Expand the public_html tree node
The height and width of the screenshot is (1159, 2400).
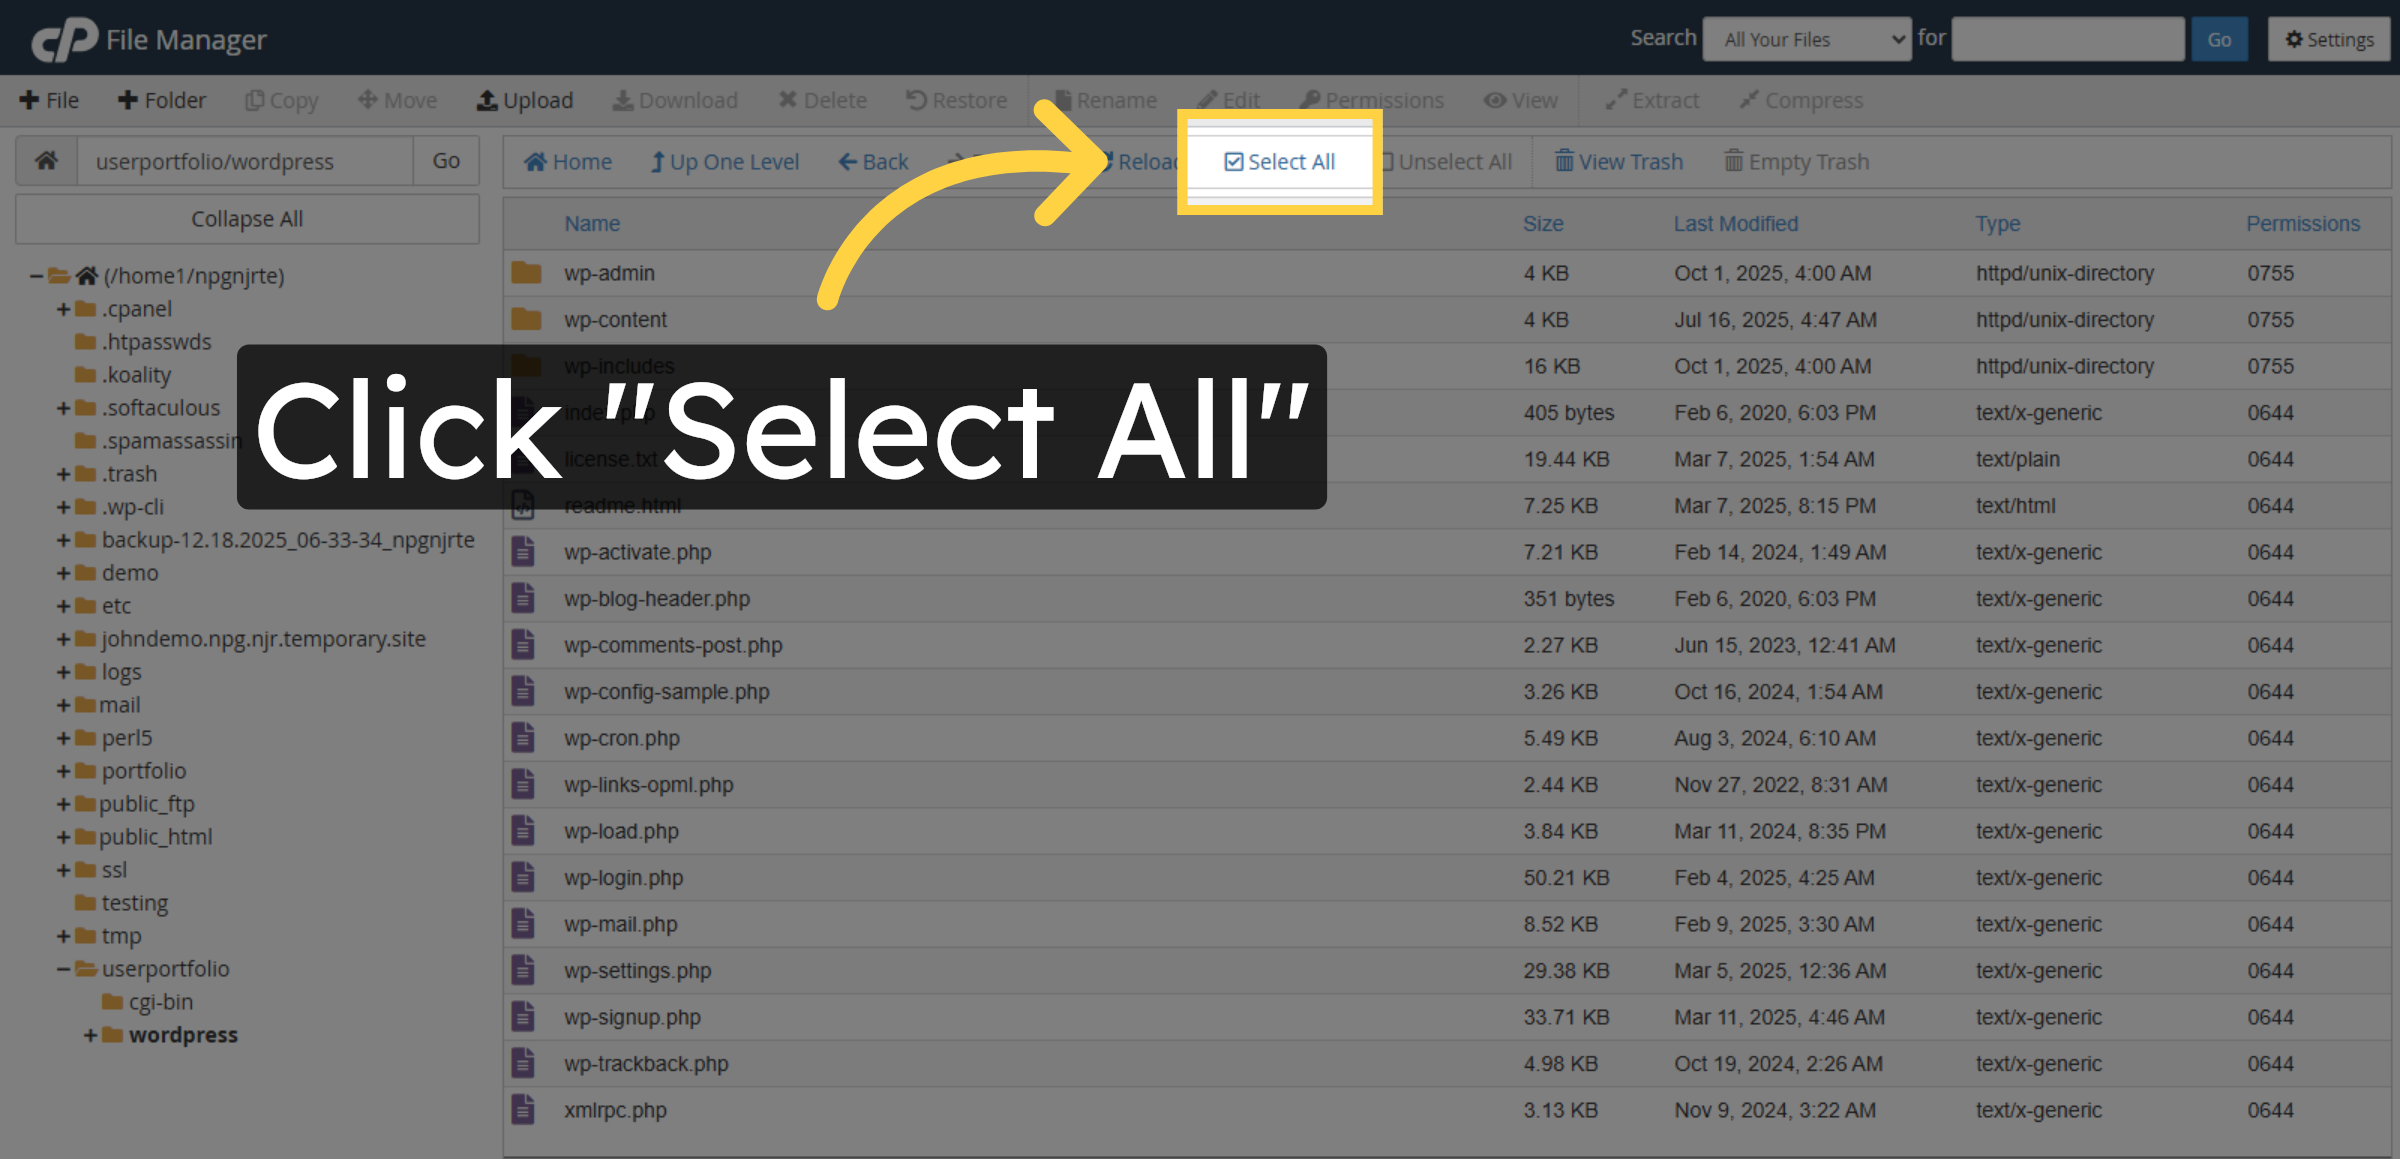(x=63, y=836)
